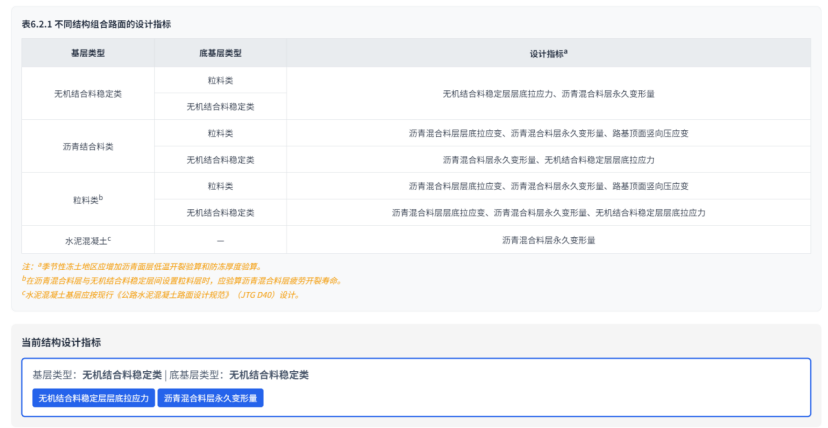Select the 水泥混凝土 base type cell
The image size is (828, 428).
88,240
